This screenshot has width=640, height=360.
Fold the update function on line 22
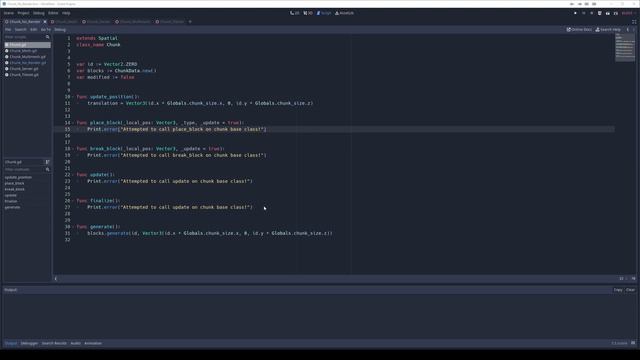[73, 175]
